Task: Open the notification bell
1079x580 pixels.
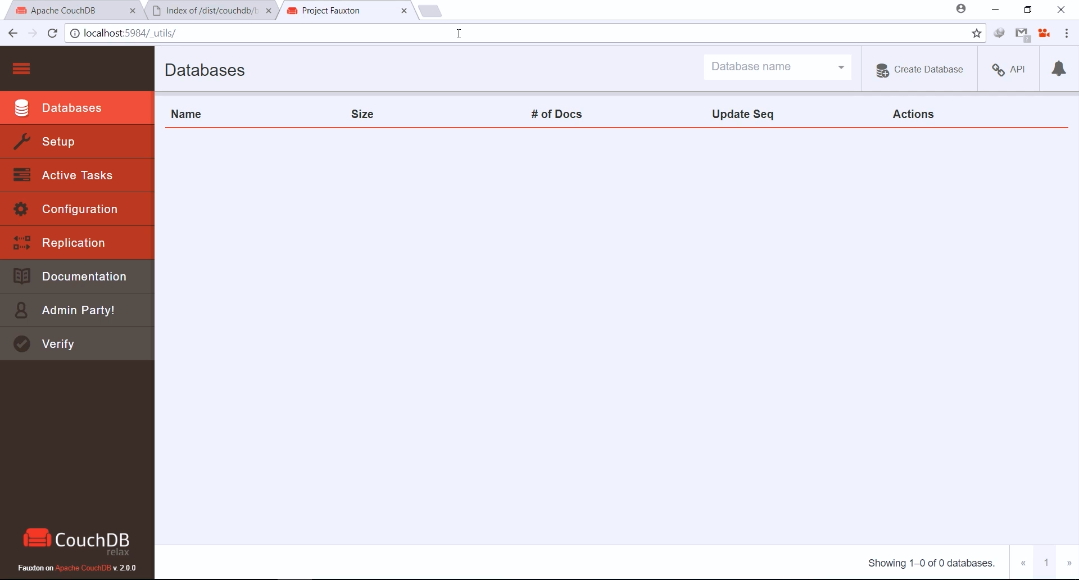Action: pyautogui.click(x=1058, y=69)
